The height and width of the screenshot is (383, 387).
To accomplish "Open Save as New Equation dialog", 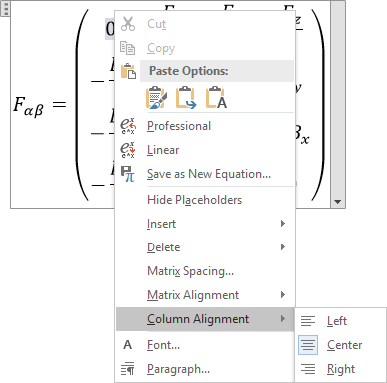I will [205, 174].
